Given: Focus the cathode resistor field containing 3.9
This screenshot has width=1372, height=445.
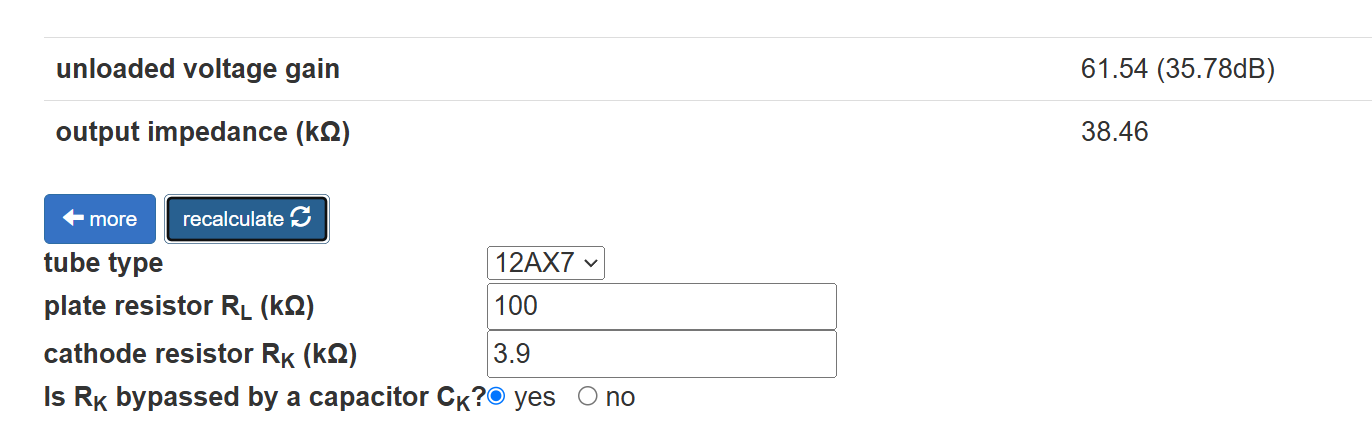Looking at the screenshot, I should [x=661, y=354].
